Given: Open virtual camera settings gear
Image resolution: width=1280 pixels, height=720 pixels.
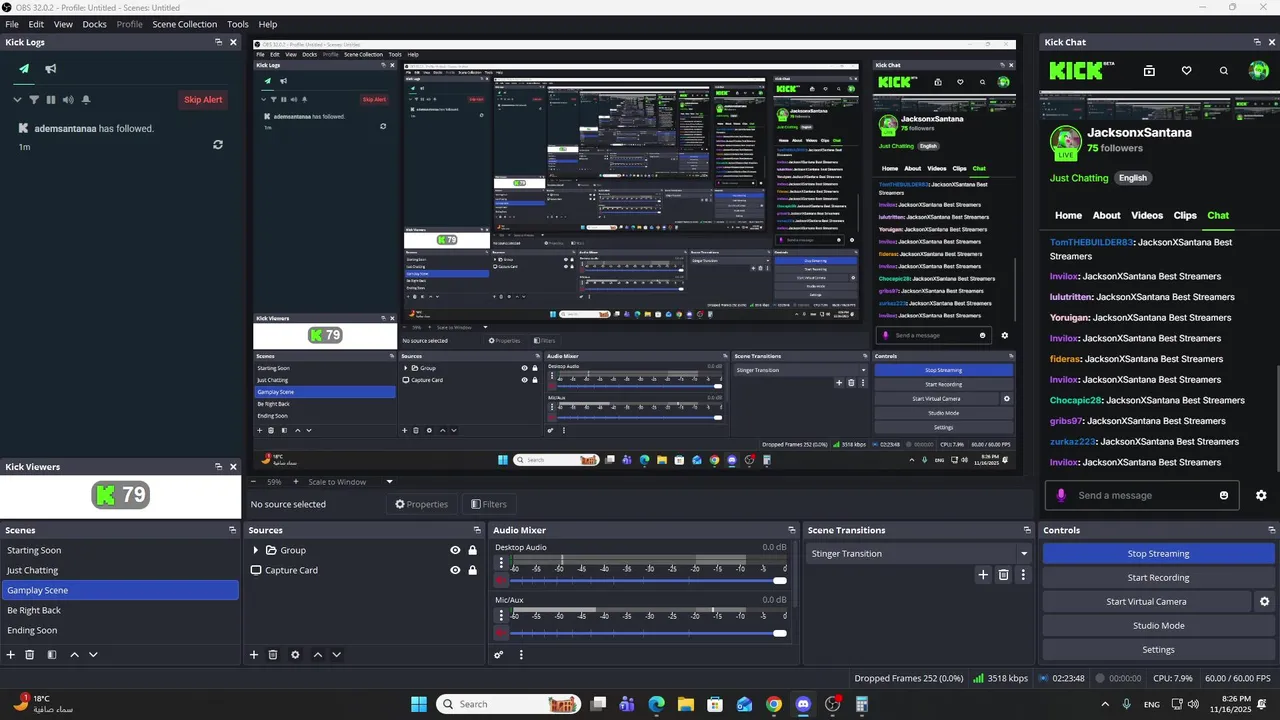Looking at the screenshot, I should pyautogui.click(x=1264, y=602).
